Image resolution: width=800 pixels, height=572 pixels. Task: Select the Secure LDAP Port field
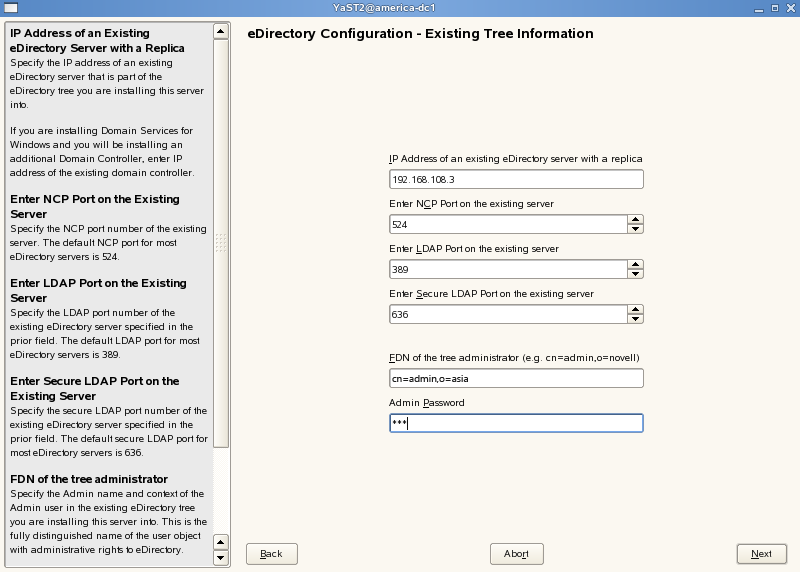click(507, 314)
